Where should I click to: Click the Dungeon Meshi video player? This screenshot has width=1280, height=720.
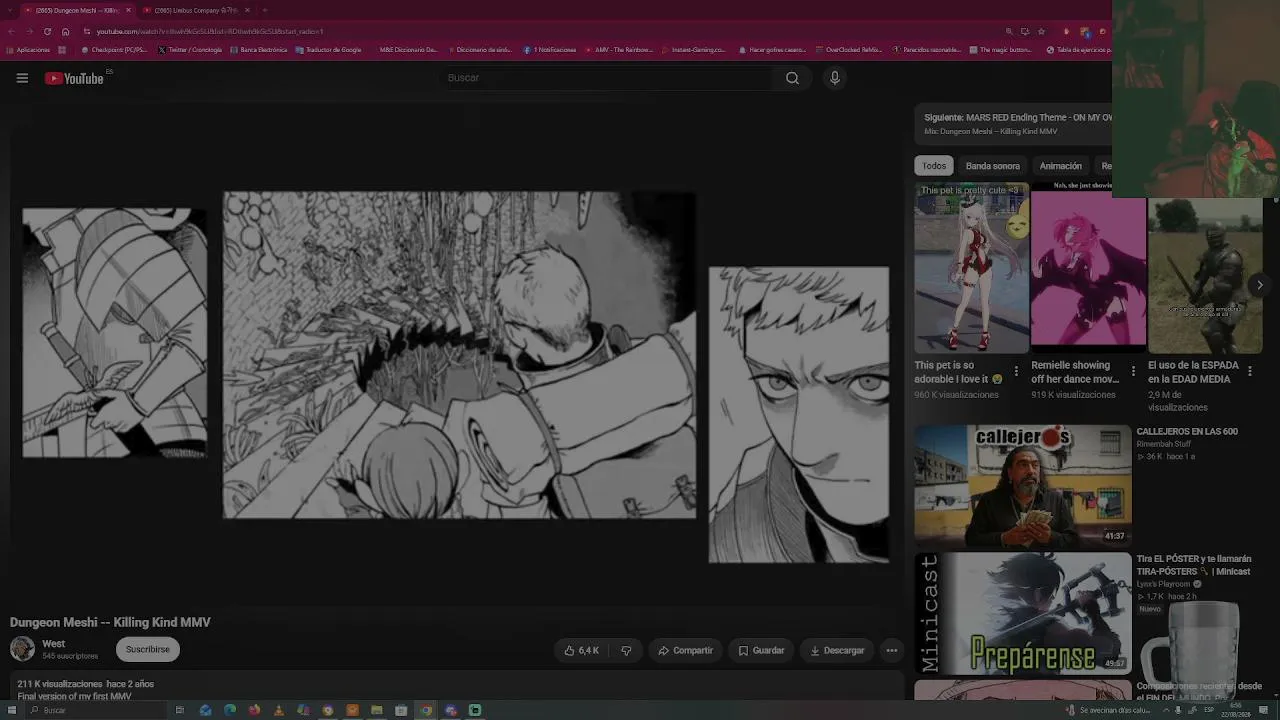pos(455,355)
